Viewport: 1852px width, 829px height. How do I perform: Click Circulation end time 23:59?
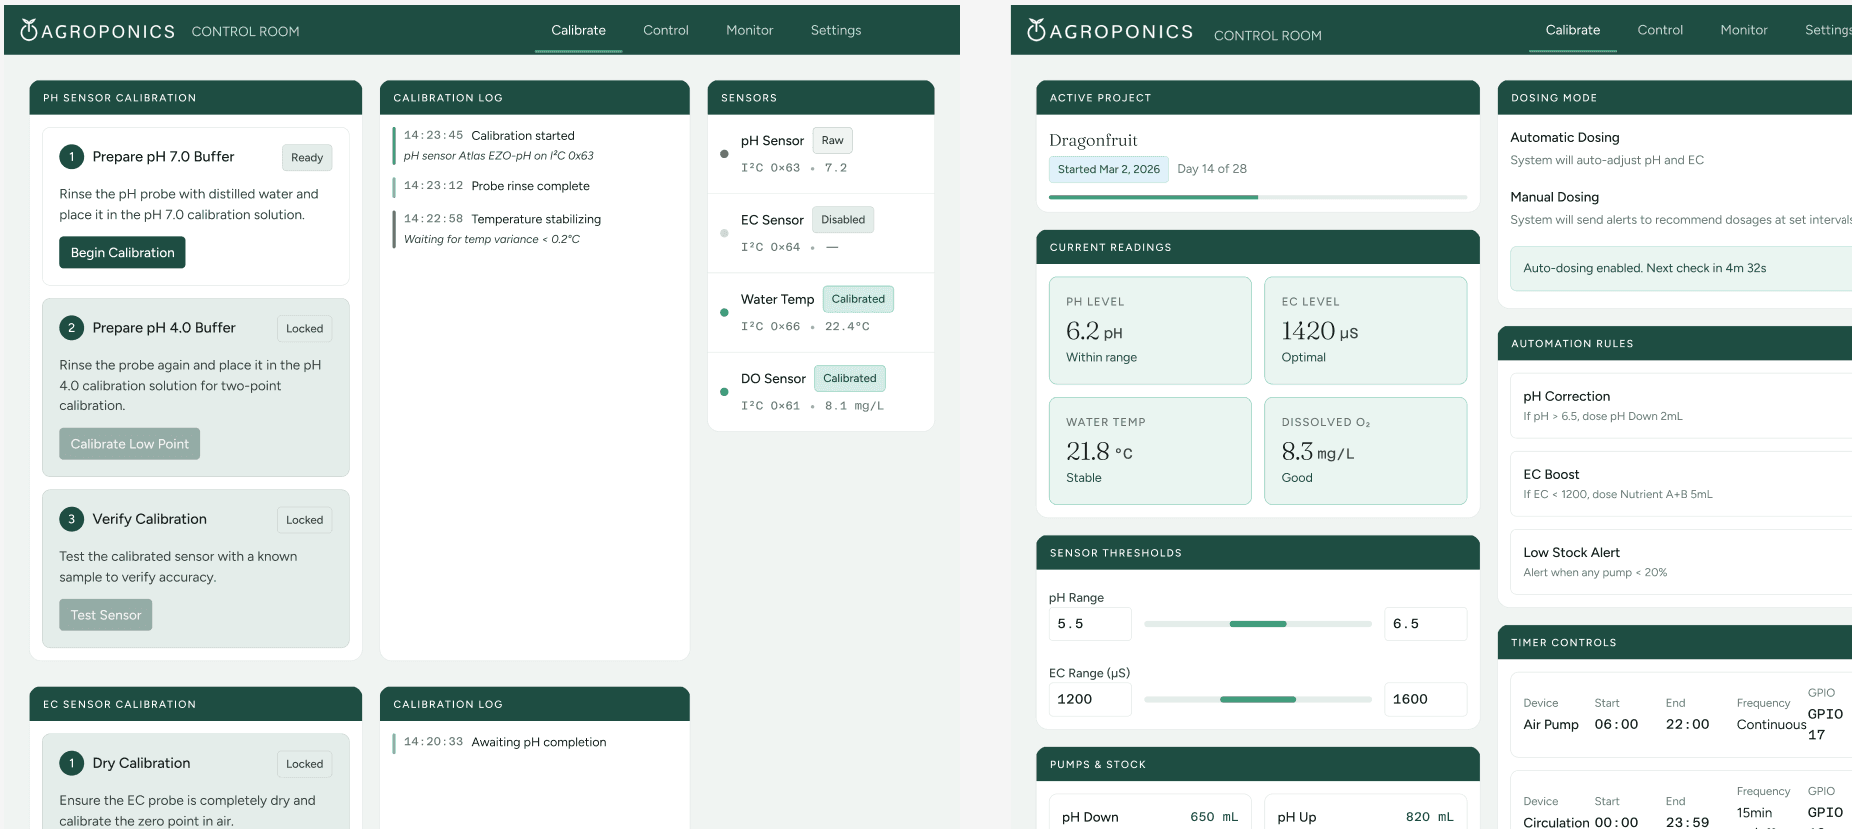(x=1687, y=822)
